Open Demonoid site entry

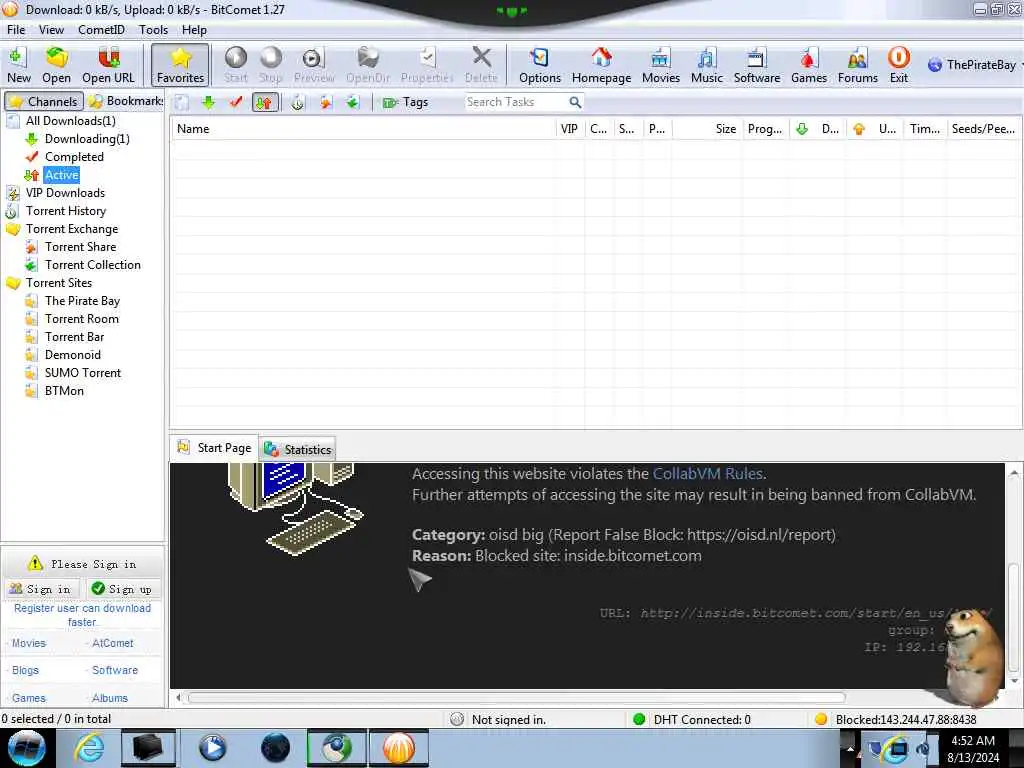(72, 355)
